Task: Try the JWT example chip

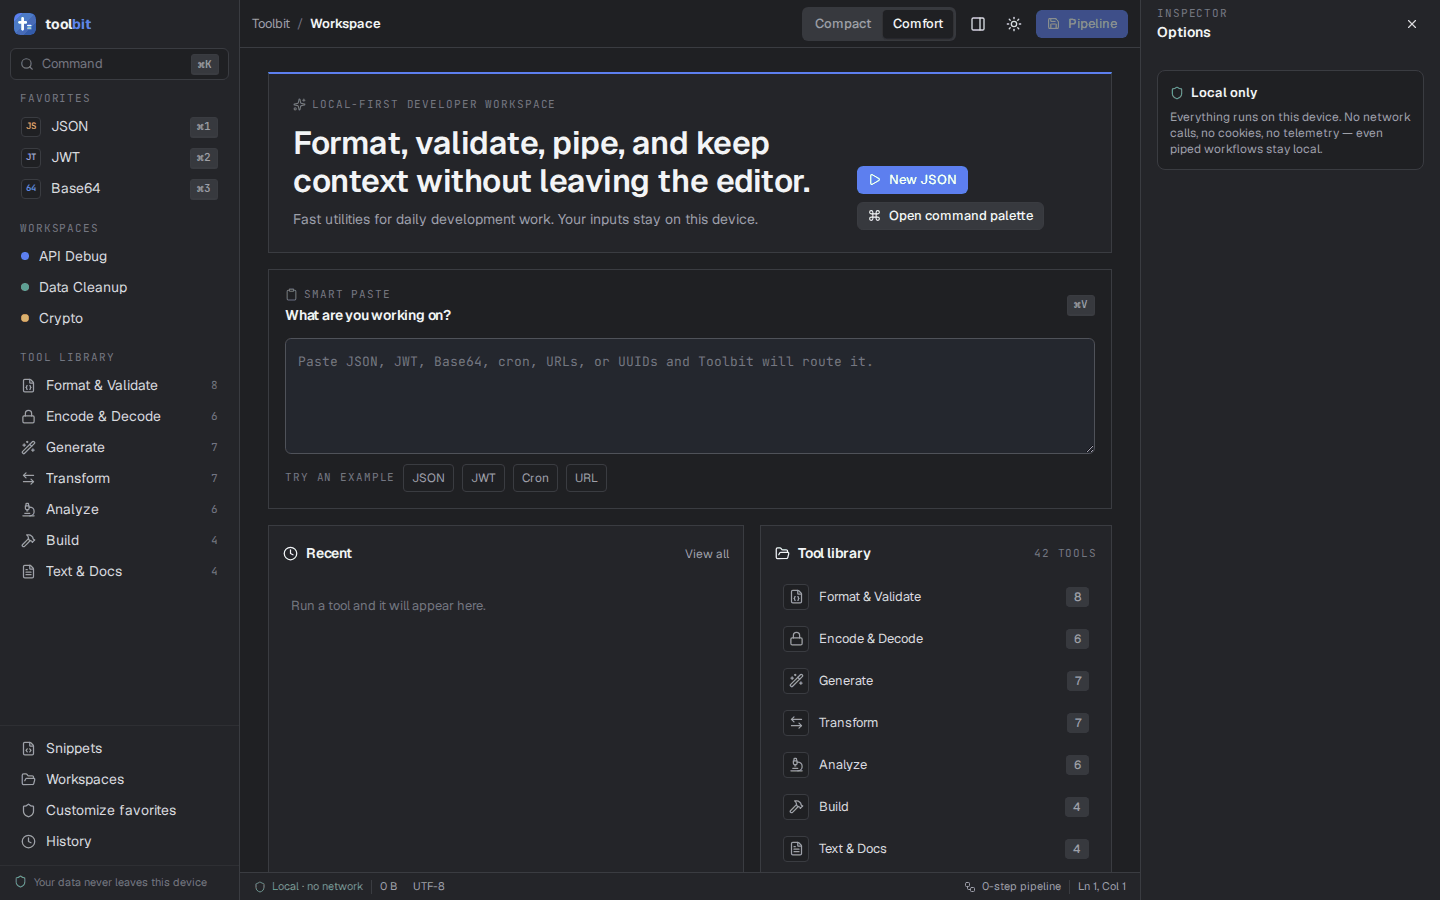Action: [x=483, y=478]
